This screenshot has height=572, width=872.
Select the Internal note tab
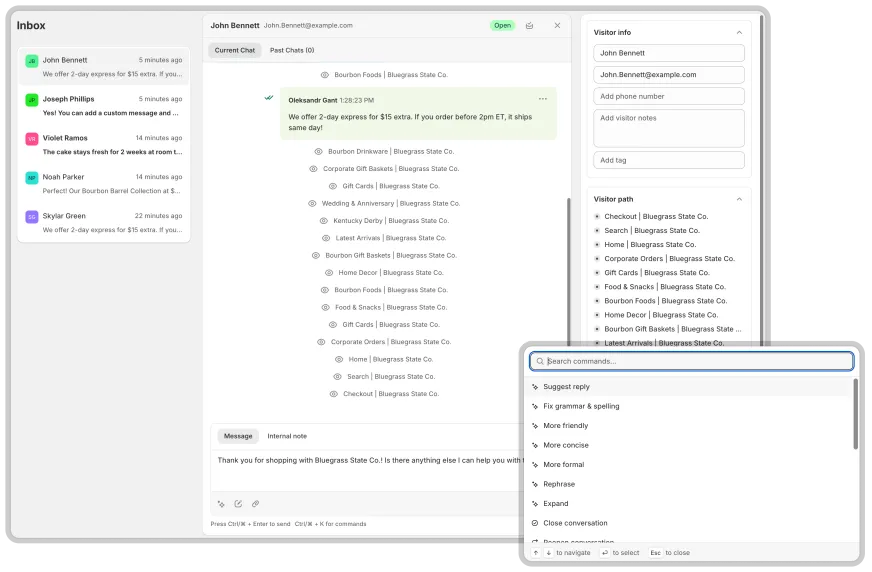[287, 436]
